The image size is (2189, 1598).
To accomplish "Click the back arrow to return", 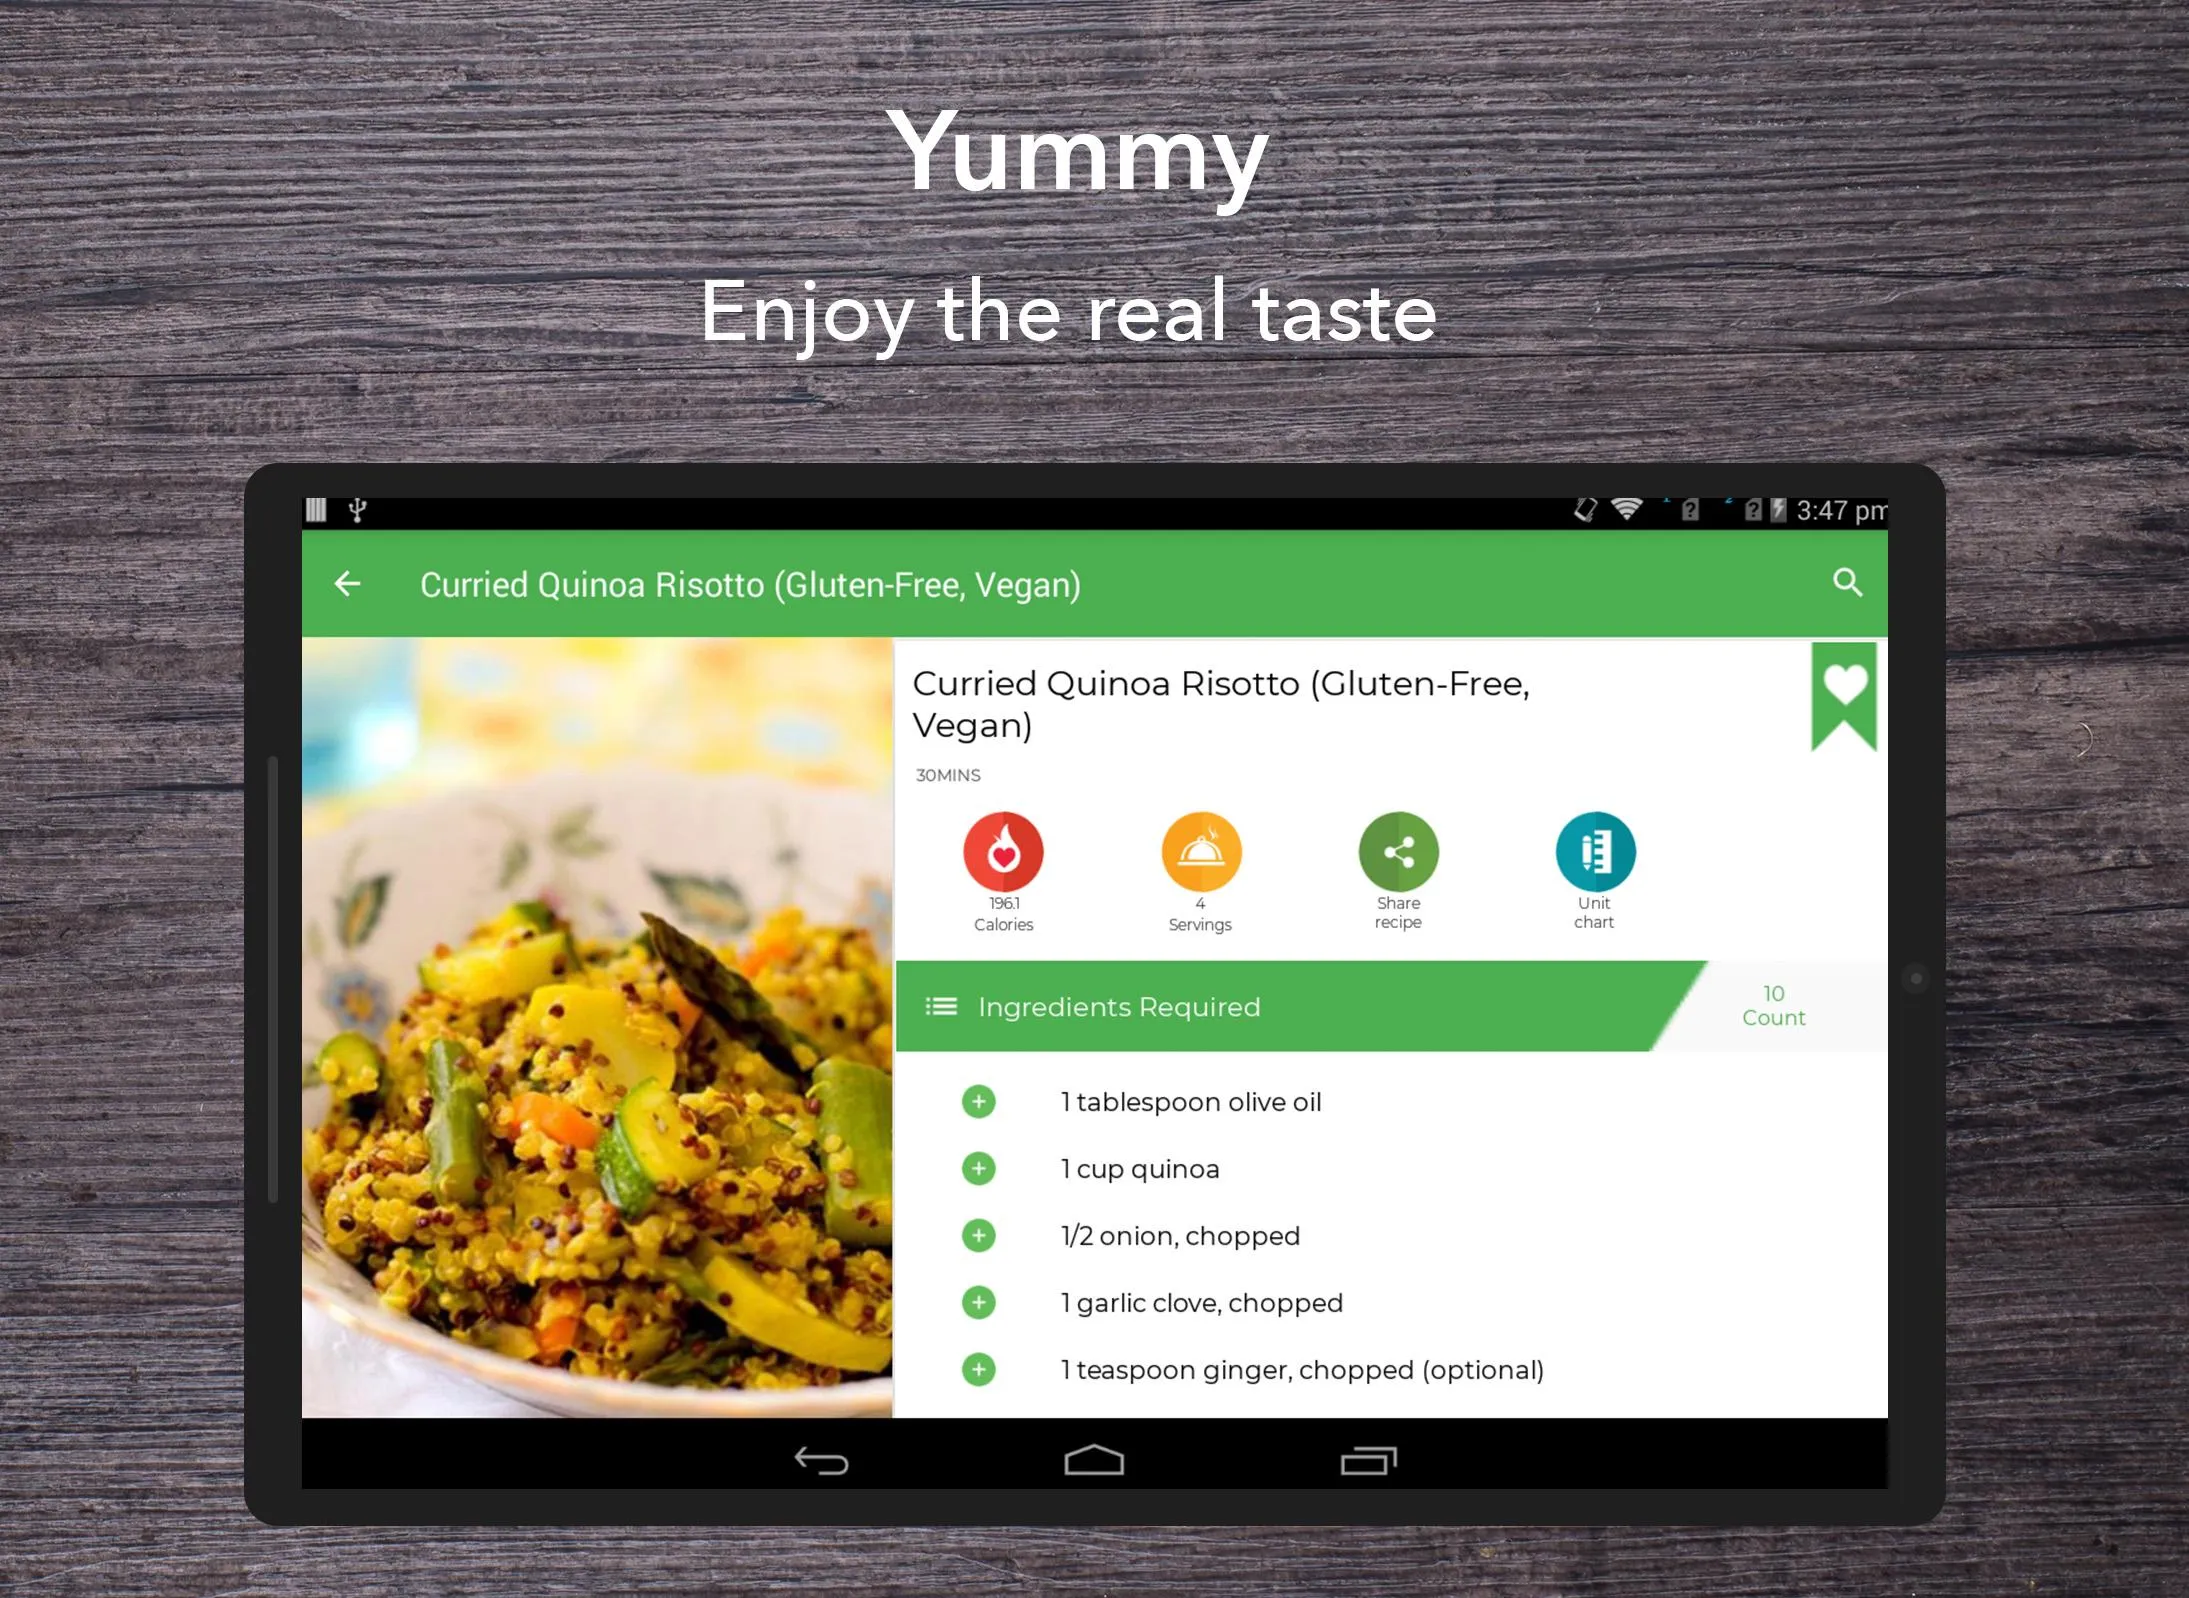I will click(352, 583).
